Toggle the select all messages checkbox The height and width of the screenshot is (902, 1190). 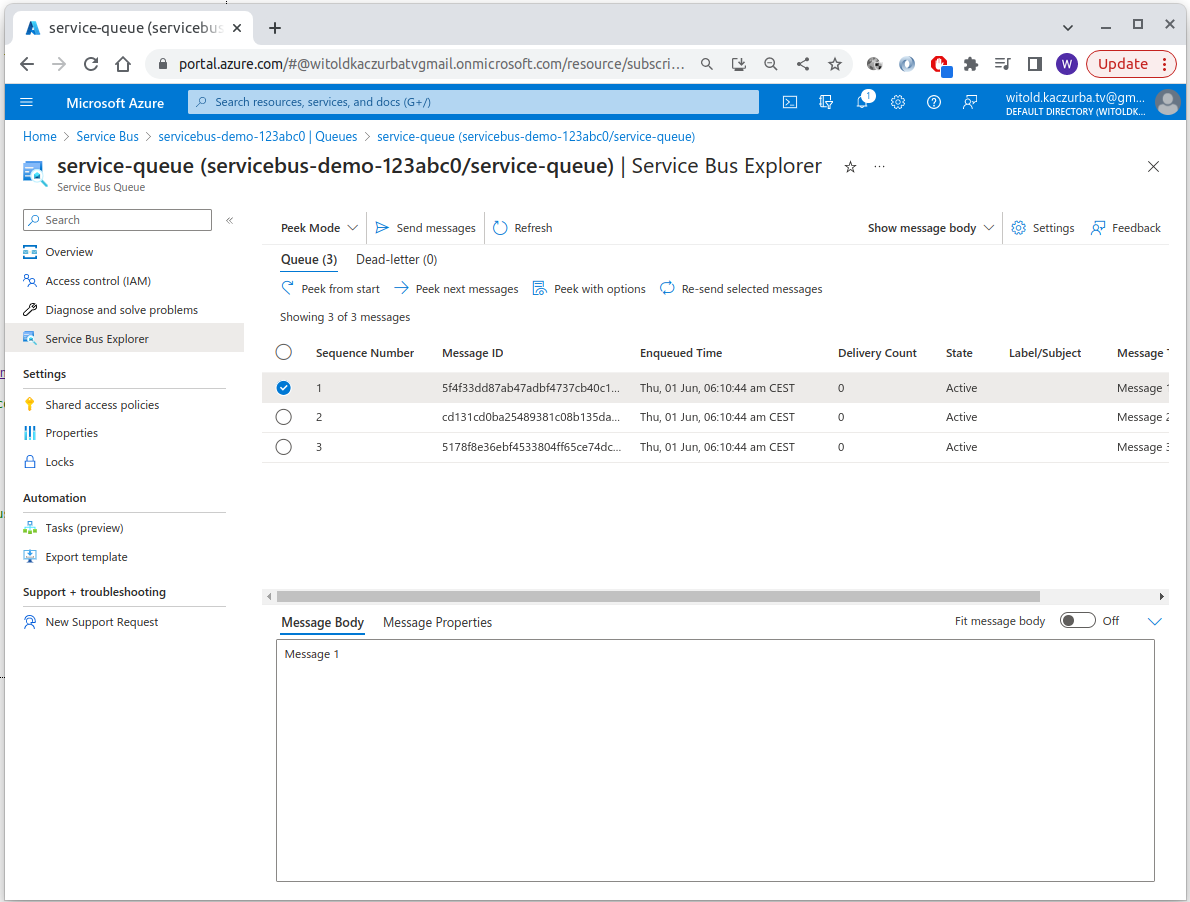coord(284,353)
